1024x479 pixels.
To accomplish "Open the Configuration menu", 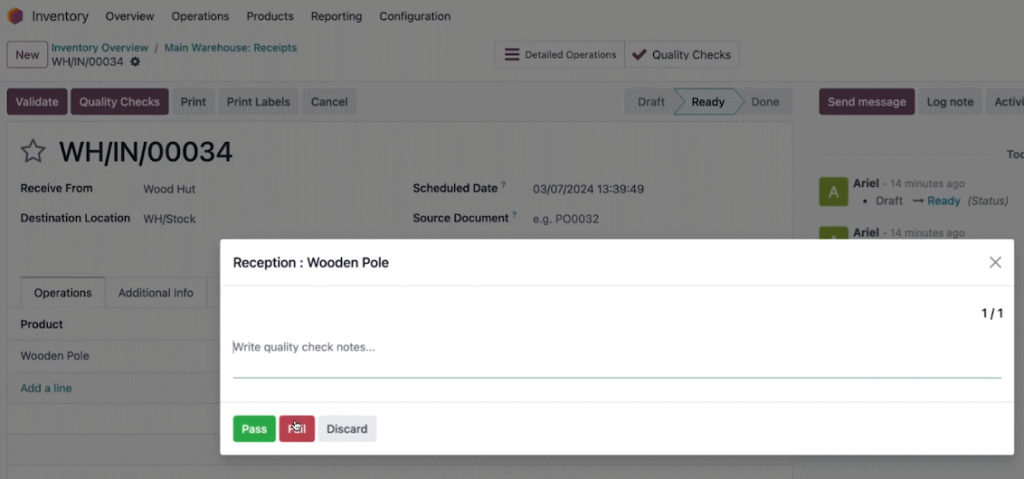I will coord(415,16).
